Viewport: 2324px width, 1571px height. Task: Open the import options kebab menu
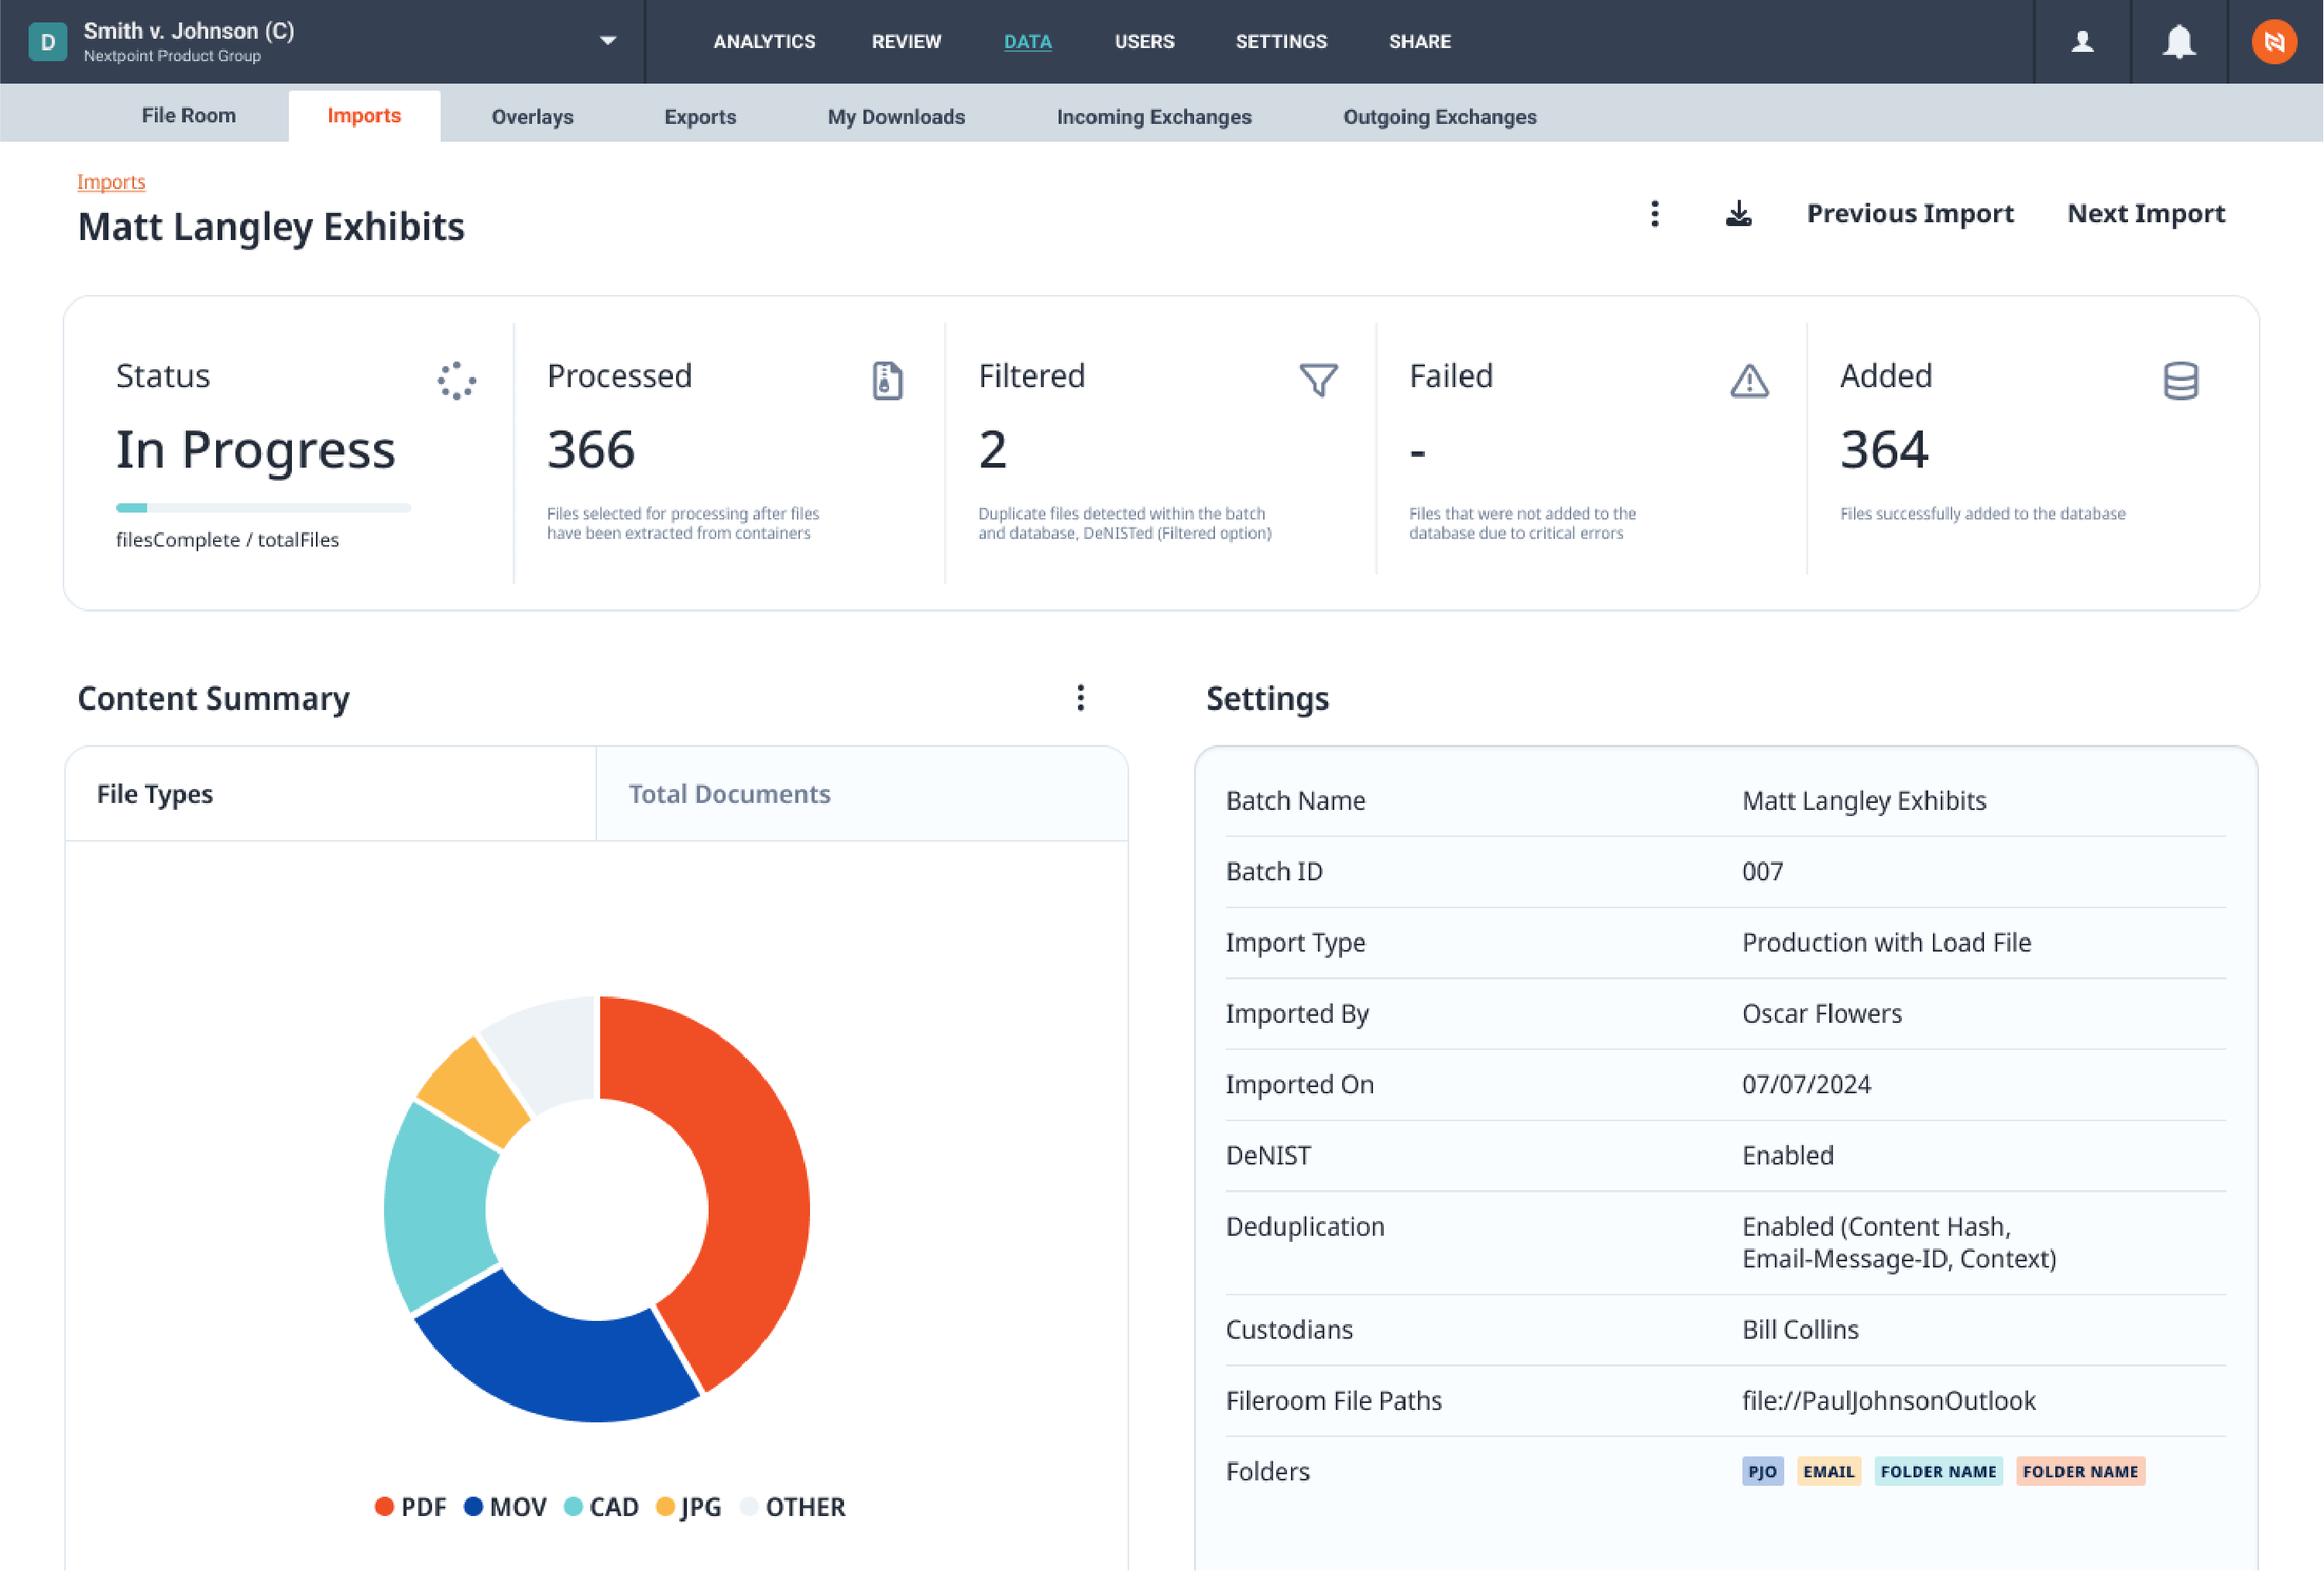[x=1655, y=214]
